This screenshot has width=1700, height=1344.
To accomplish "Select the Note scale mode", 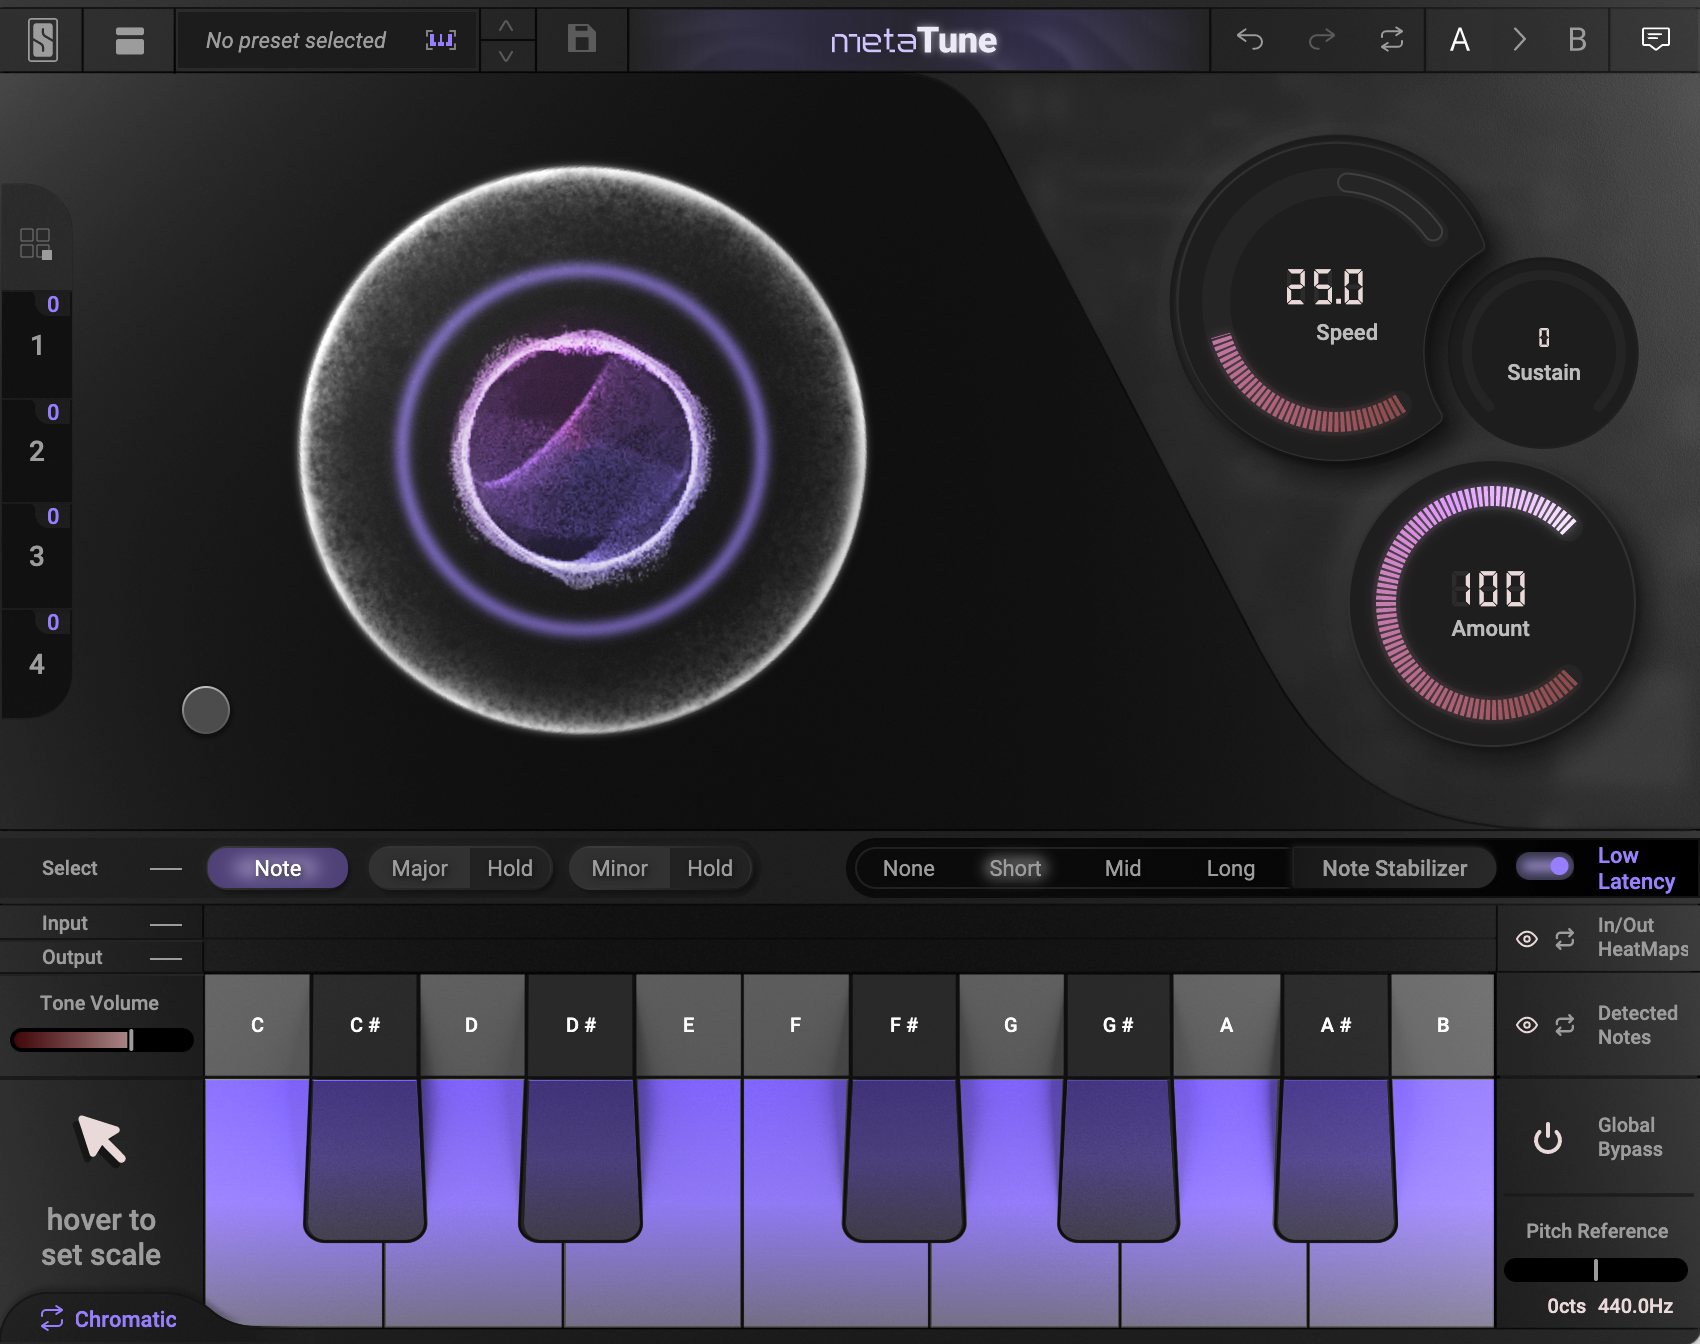I will (278, 868).
